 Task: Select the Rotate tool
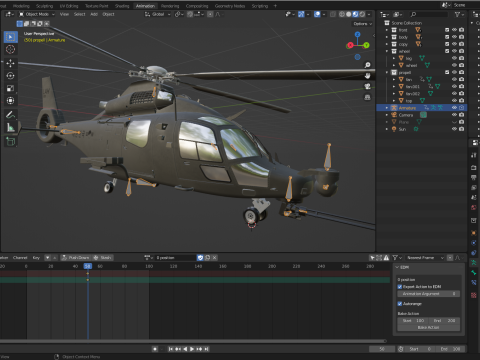11,76
